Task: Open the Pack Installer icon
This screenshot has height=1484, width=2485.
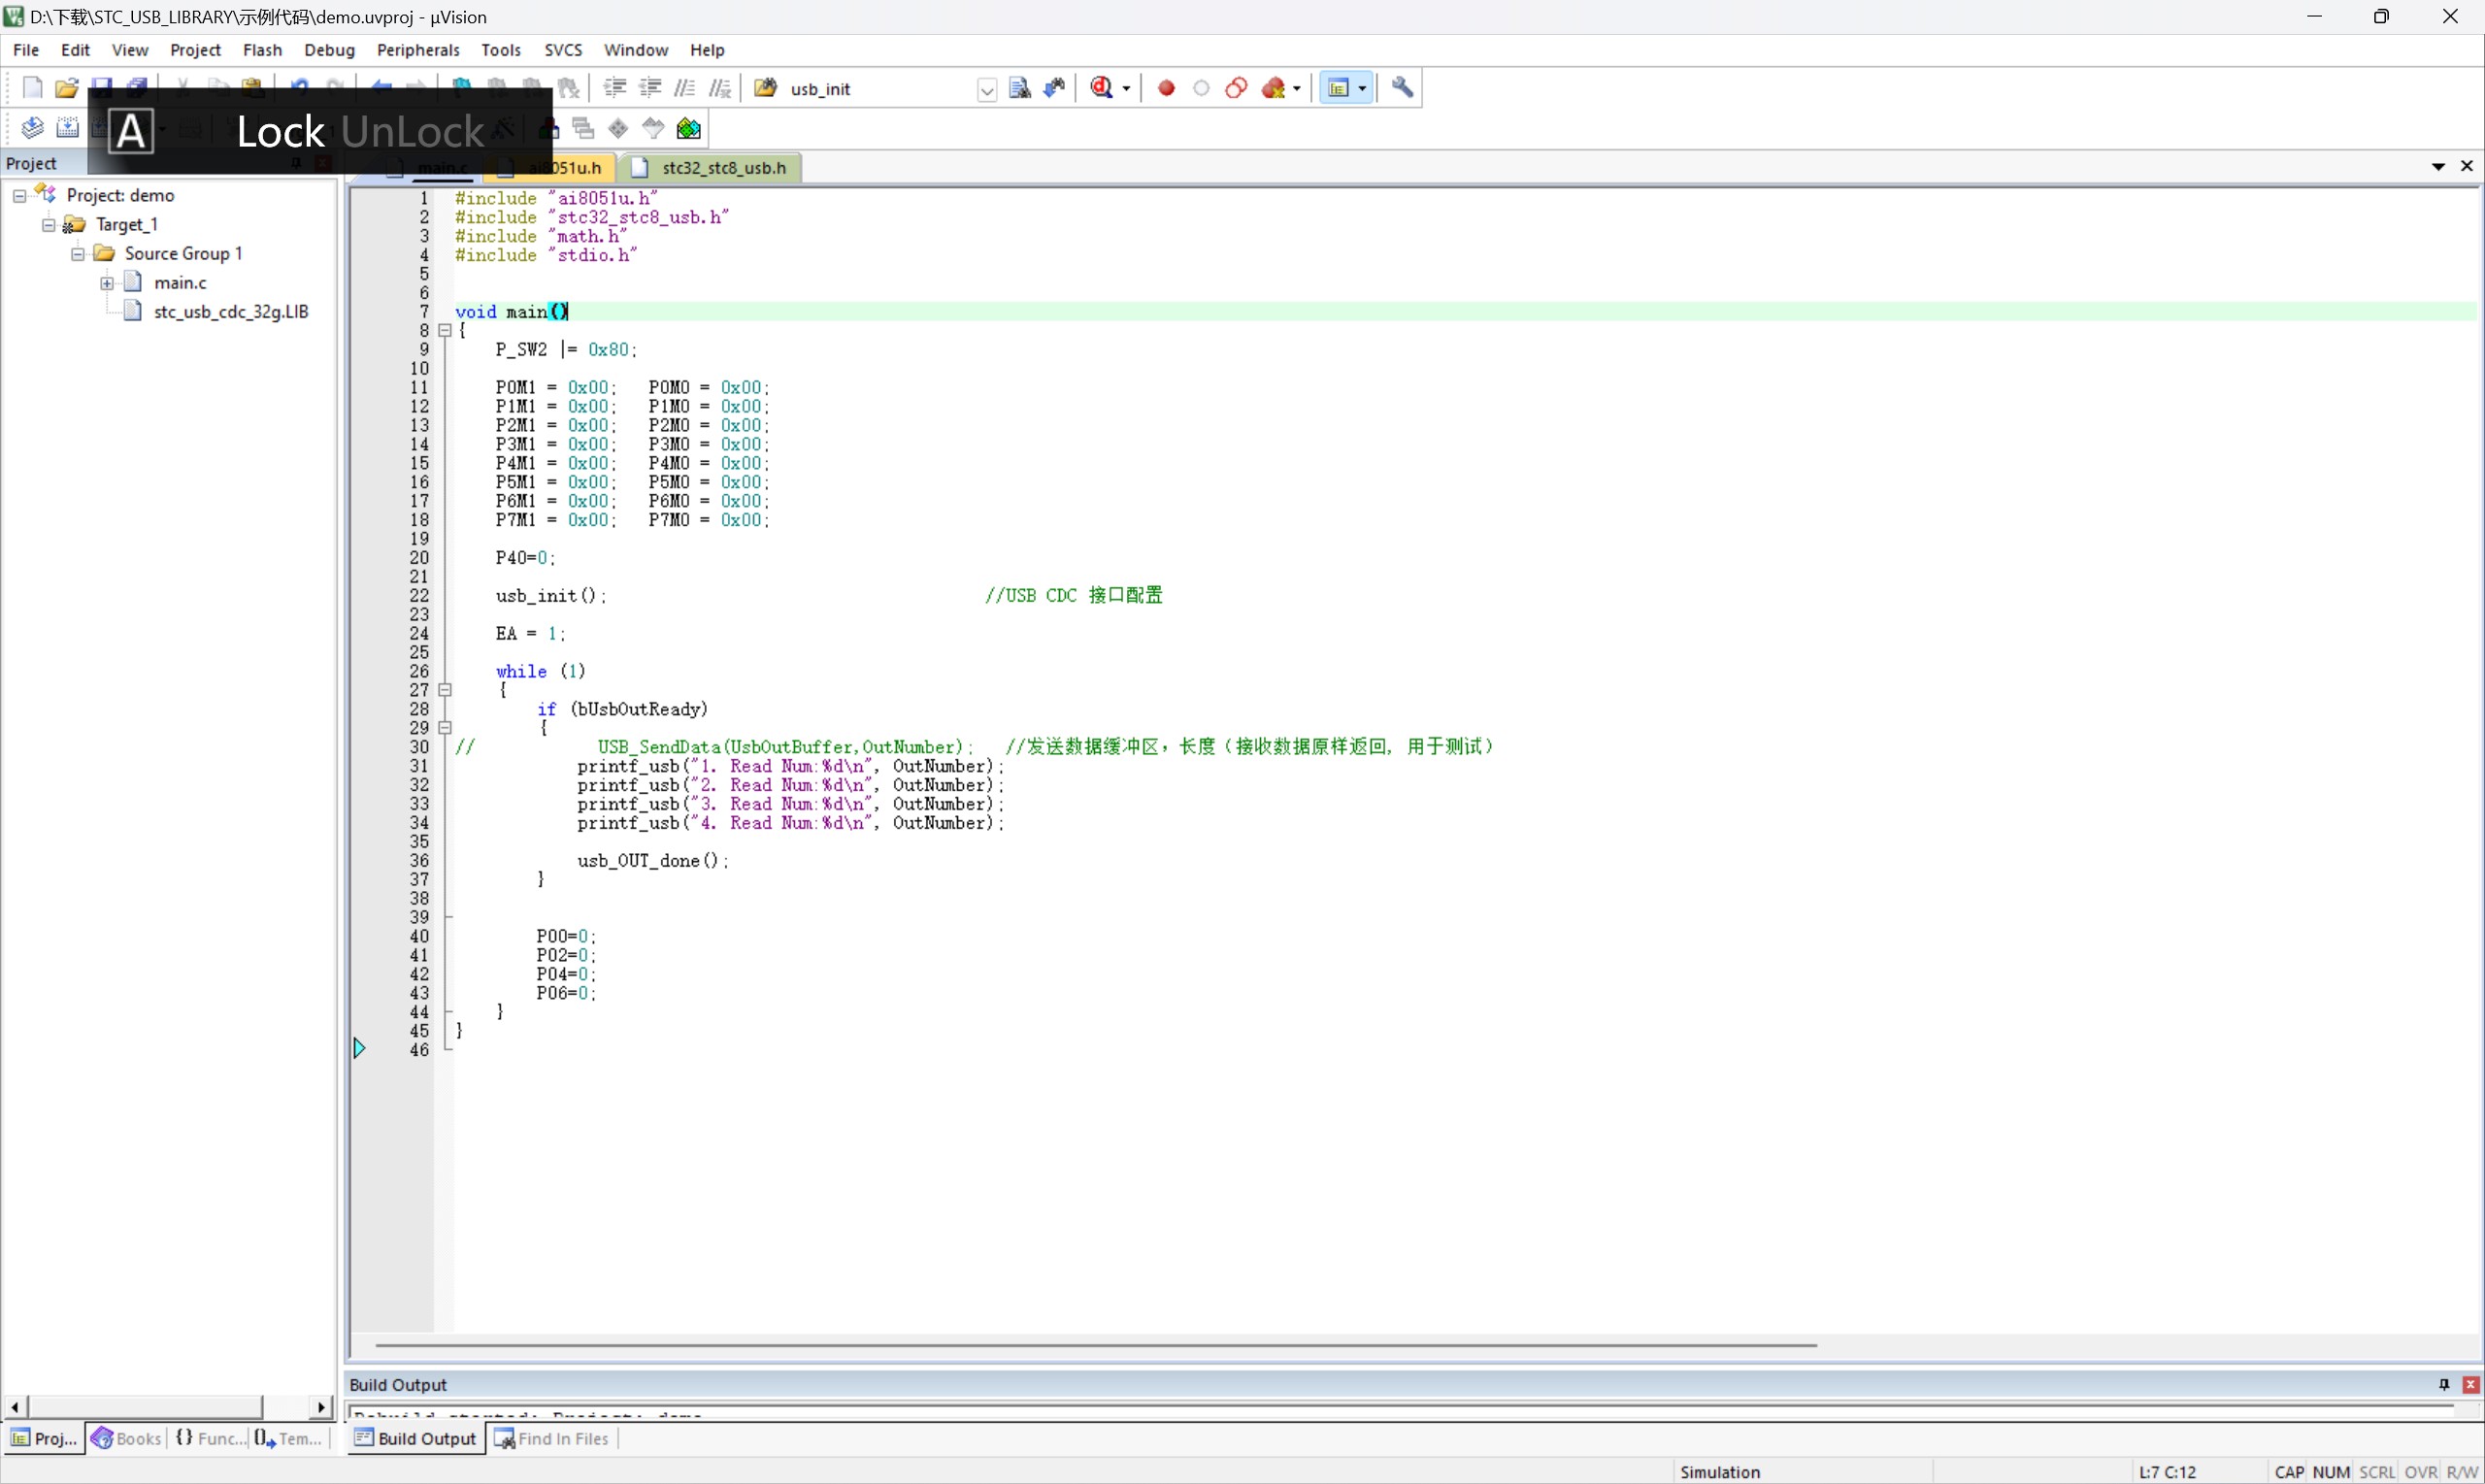Action: click(688, 128)
